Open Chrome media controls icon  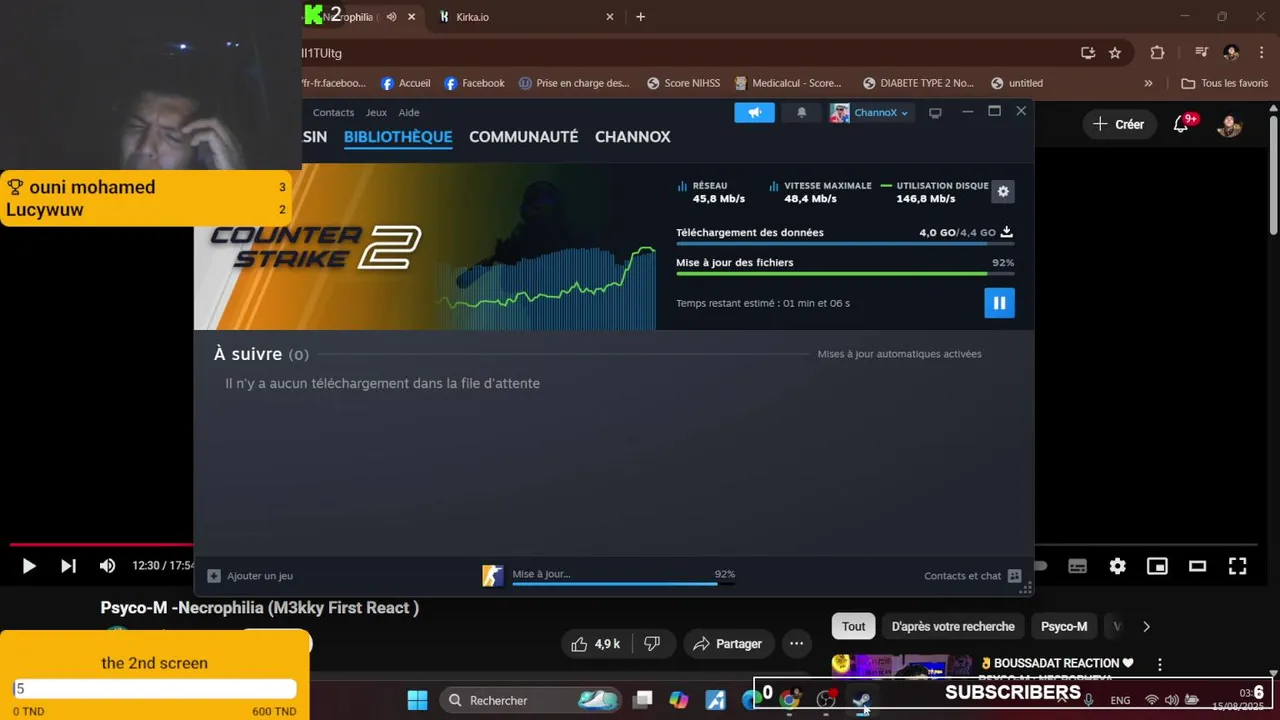[x=1202, y=53]
